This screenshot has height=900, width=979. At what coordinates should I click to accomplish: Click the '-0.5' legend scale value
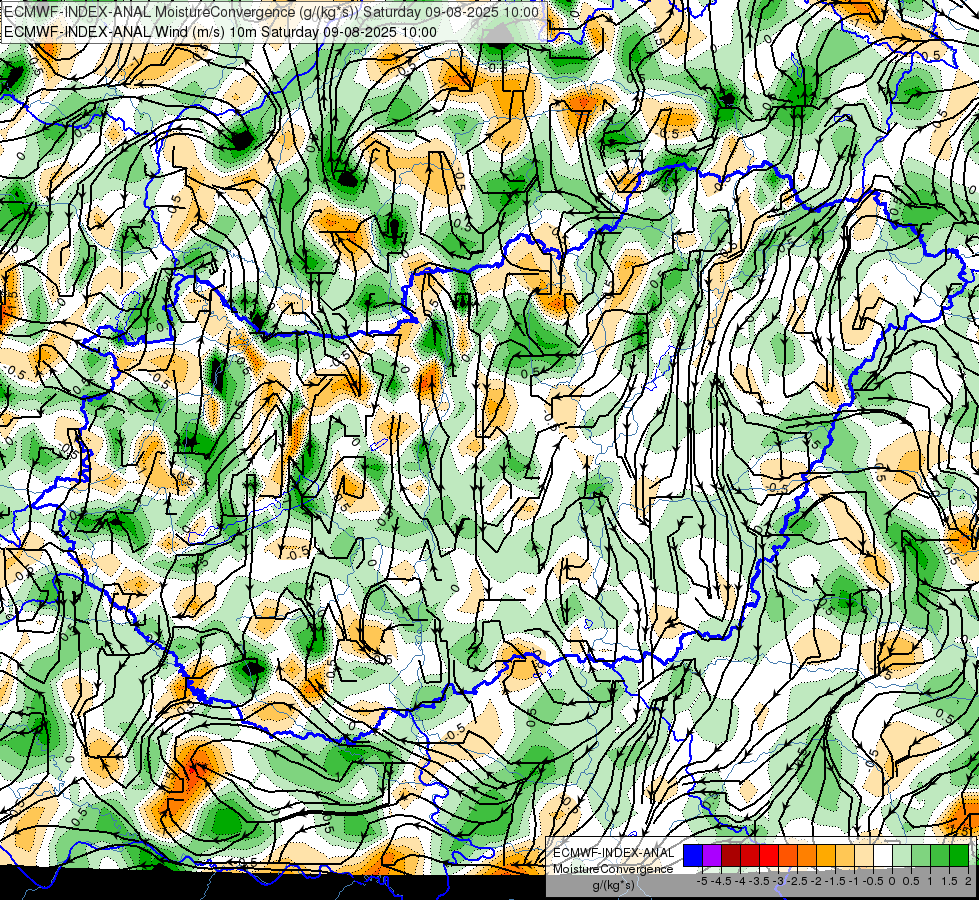point(873,881)
